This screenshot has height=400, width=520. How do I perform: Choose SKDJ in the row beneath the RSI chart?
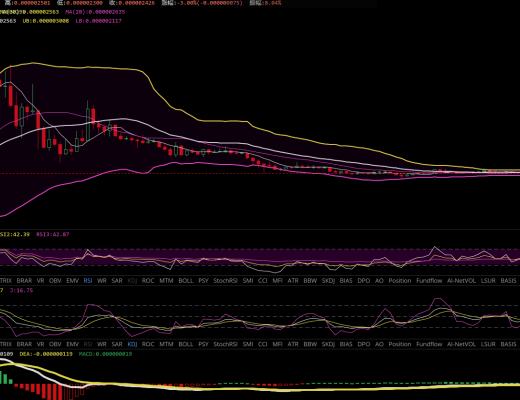click(328, 281)
